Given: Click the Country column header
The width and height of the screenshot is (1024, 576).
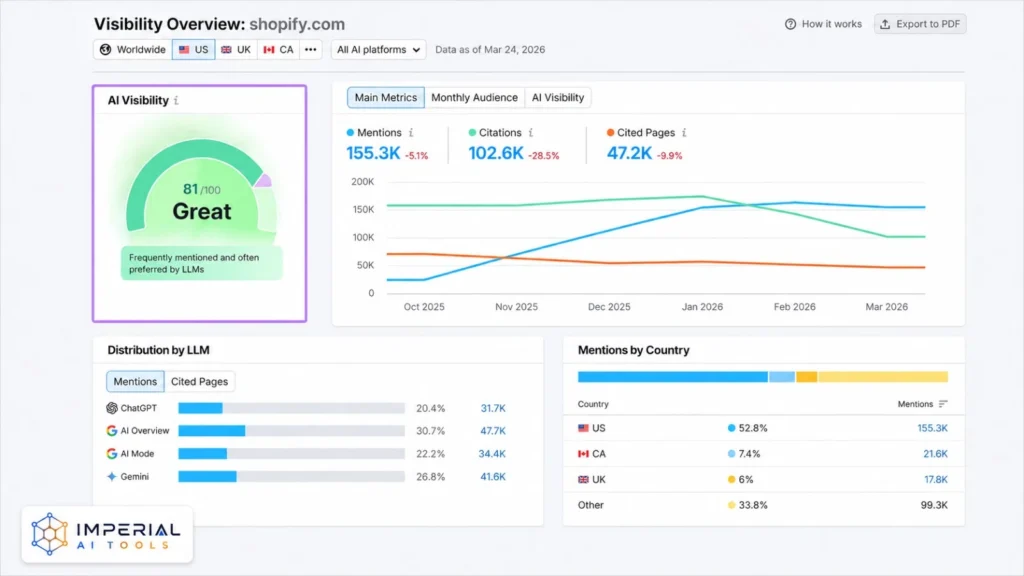Looking at the screenshot, I should point(593,404).
